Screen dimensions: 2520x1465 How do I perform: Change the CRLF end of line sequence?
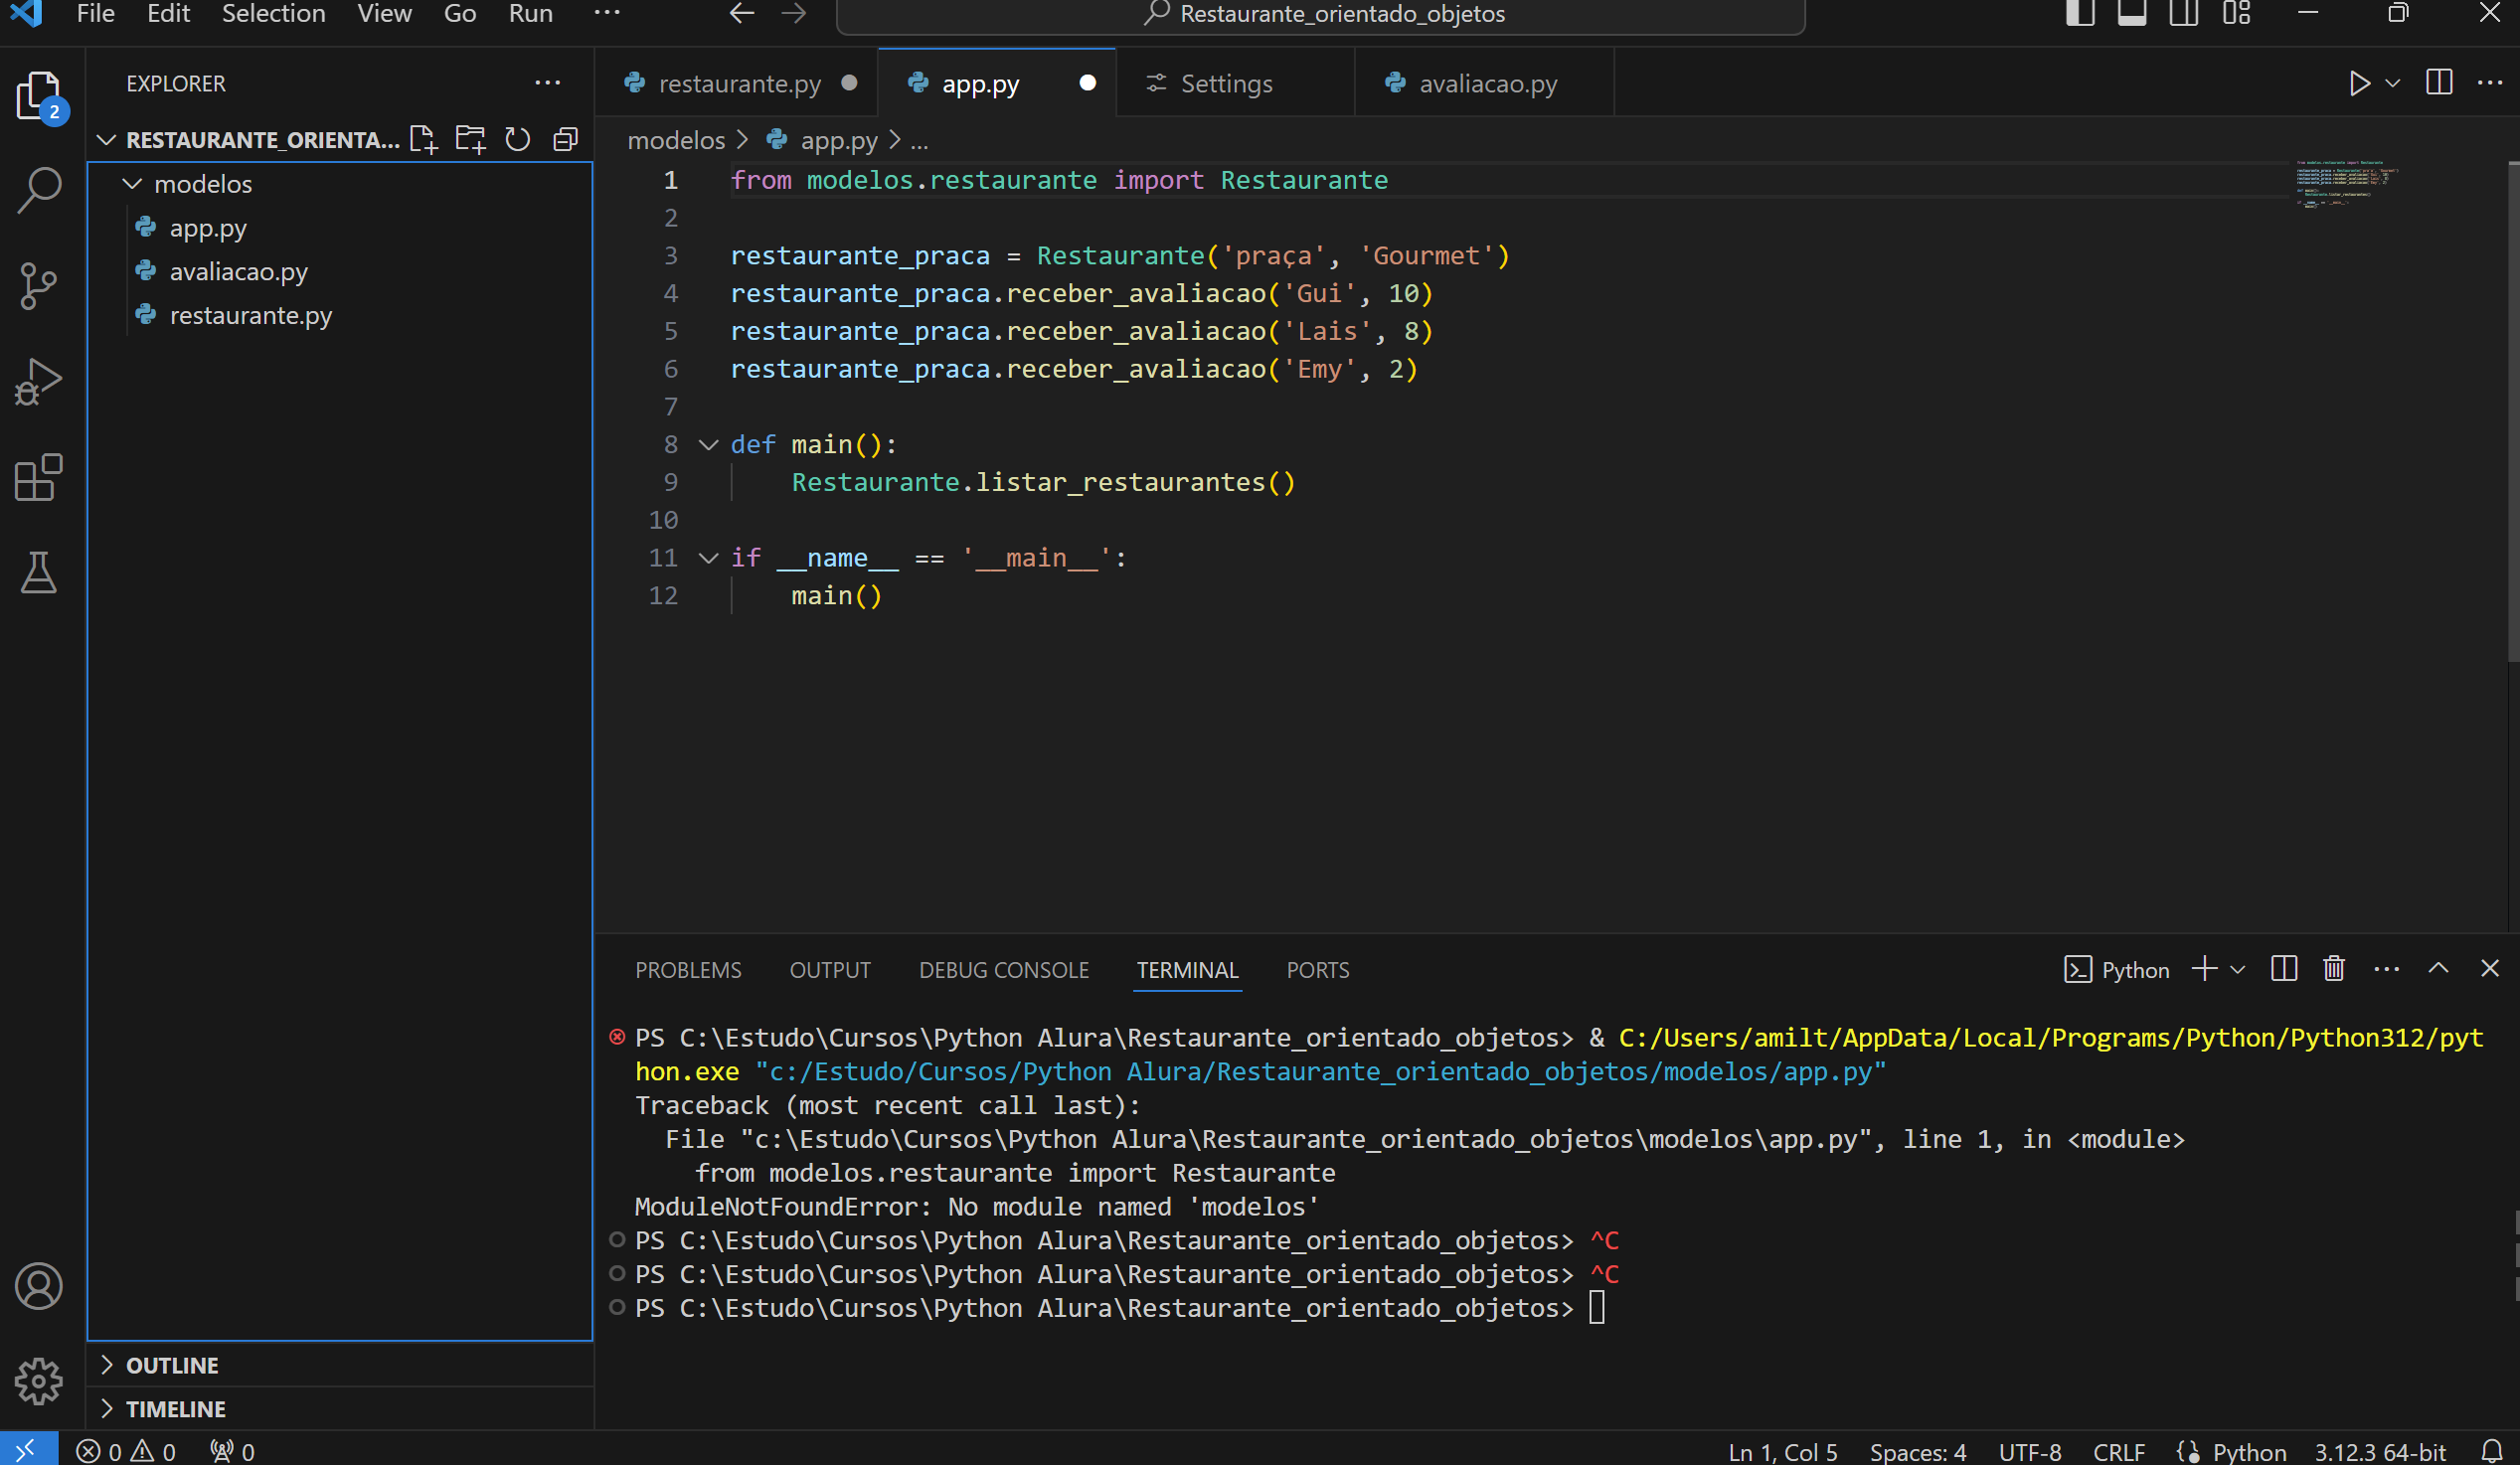point(2118,1451)
